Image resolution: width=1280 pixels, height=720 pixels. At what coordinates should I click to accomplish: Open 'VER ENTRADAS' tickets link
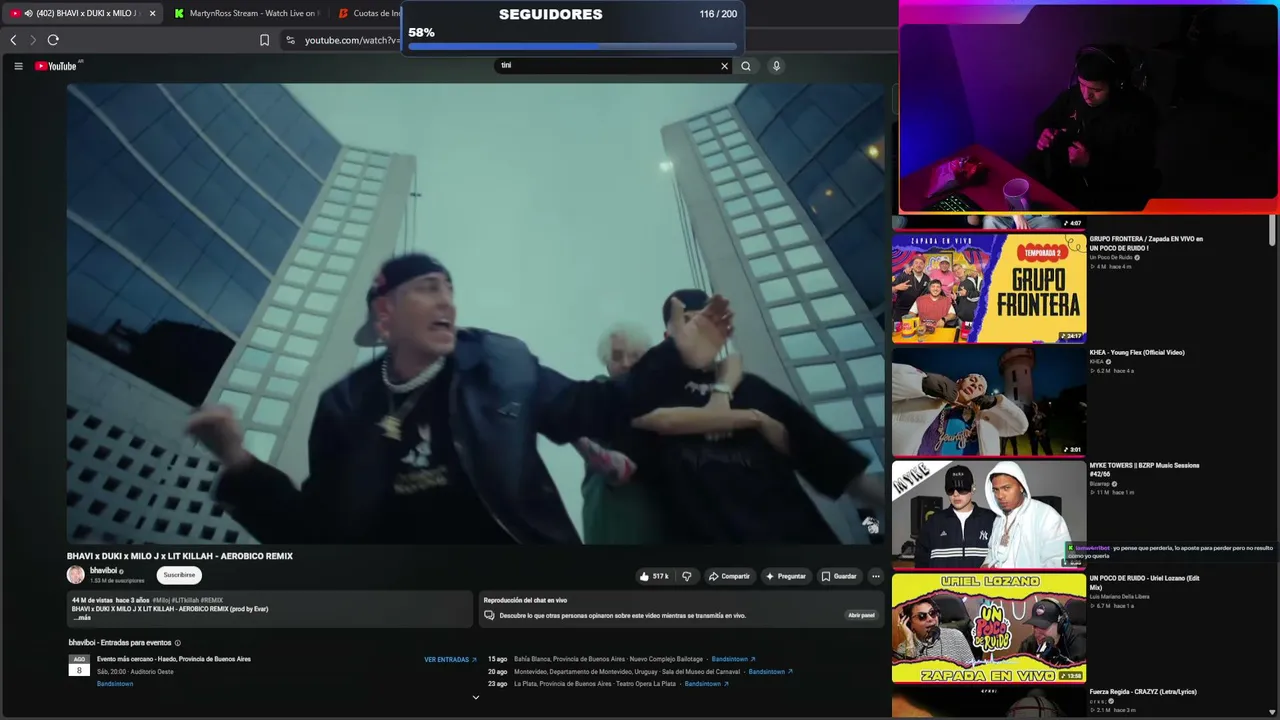tap(450, 660)
